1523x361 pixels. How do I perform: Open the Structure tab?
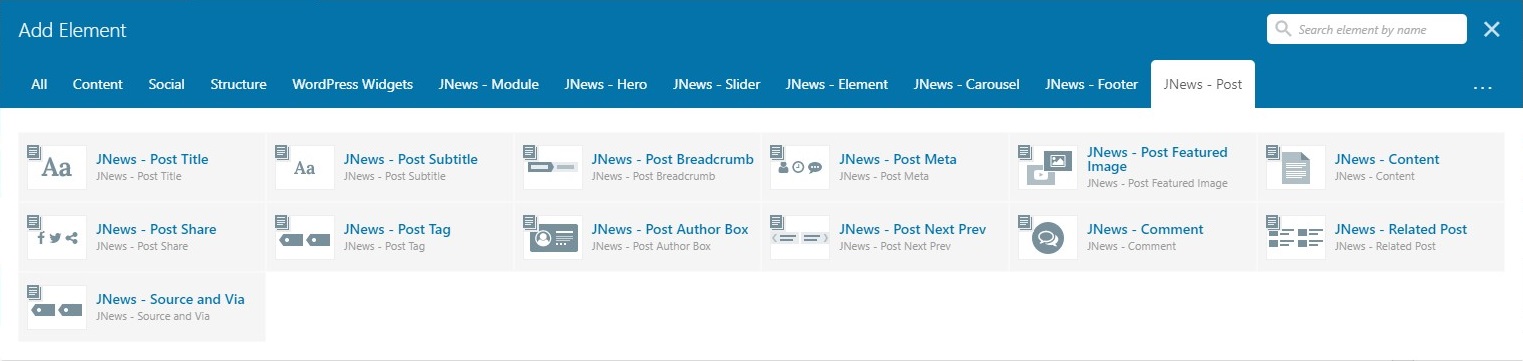coord(239,84)
